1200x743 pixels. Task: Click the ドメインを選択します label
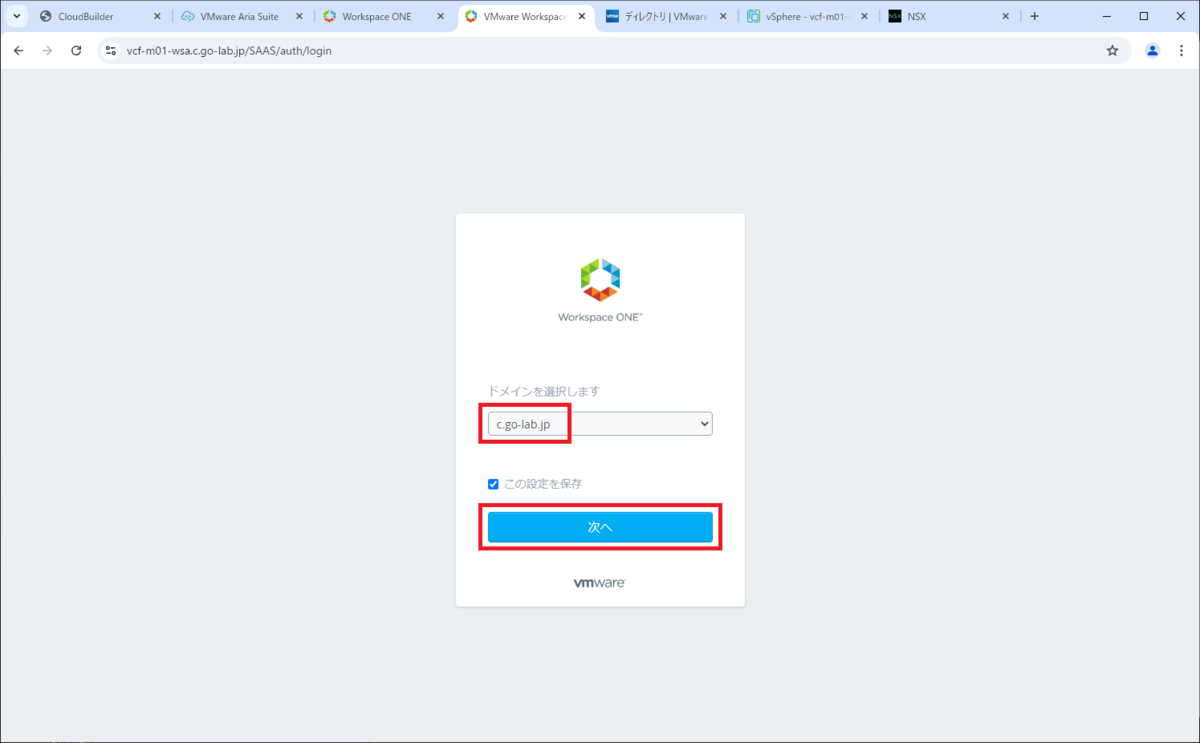point(543,391)
